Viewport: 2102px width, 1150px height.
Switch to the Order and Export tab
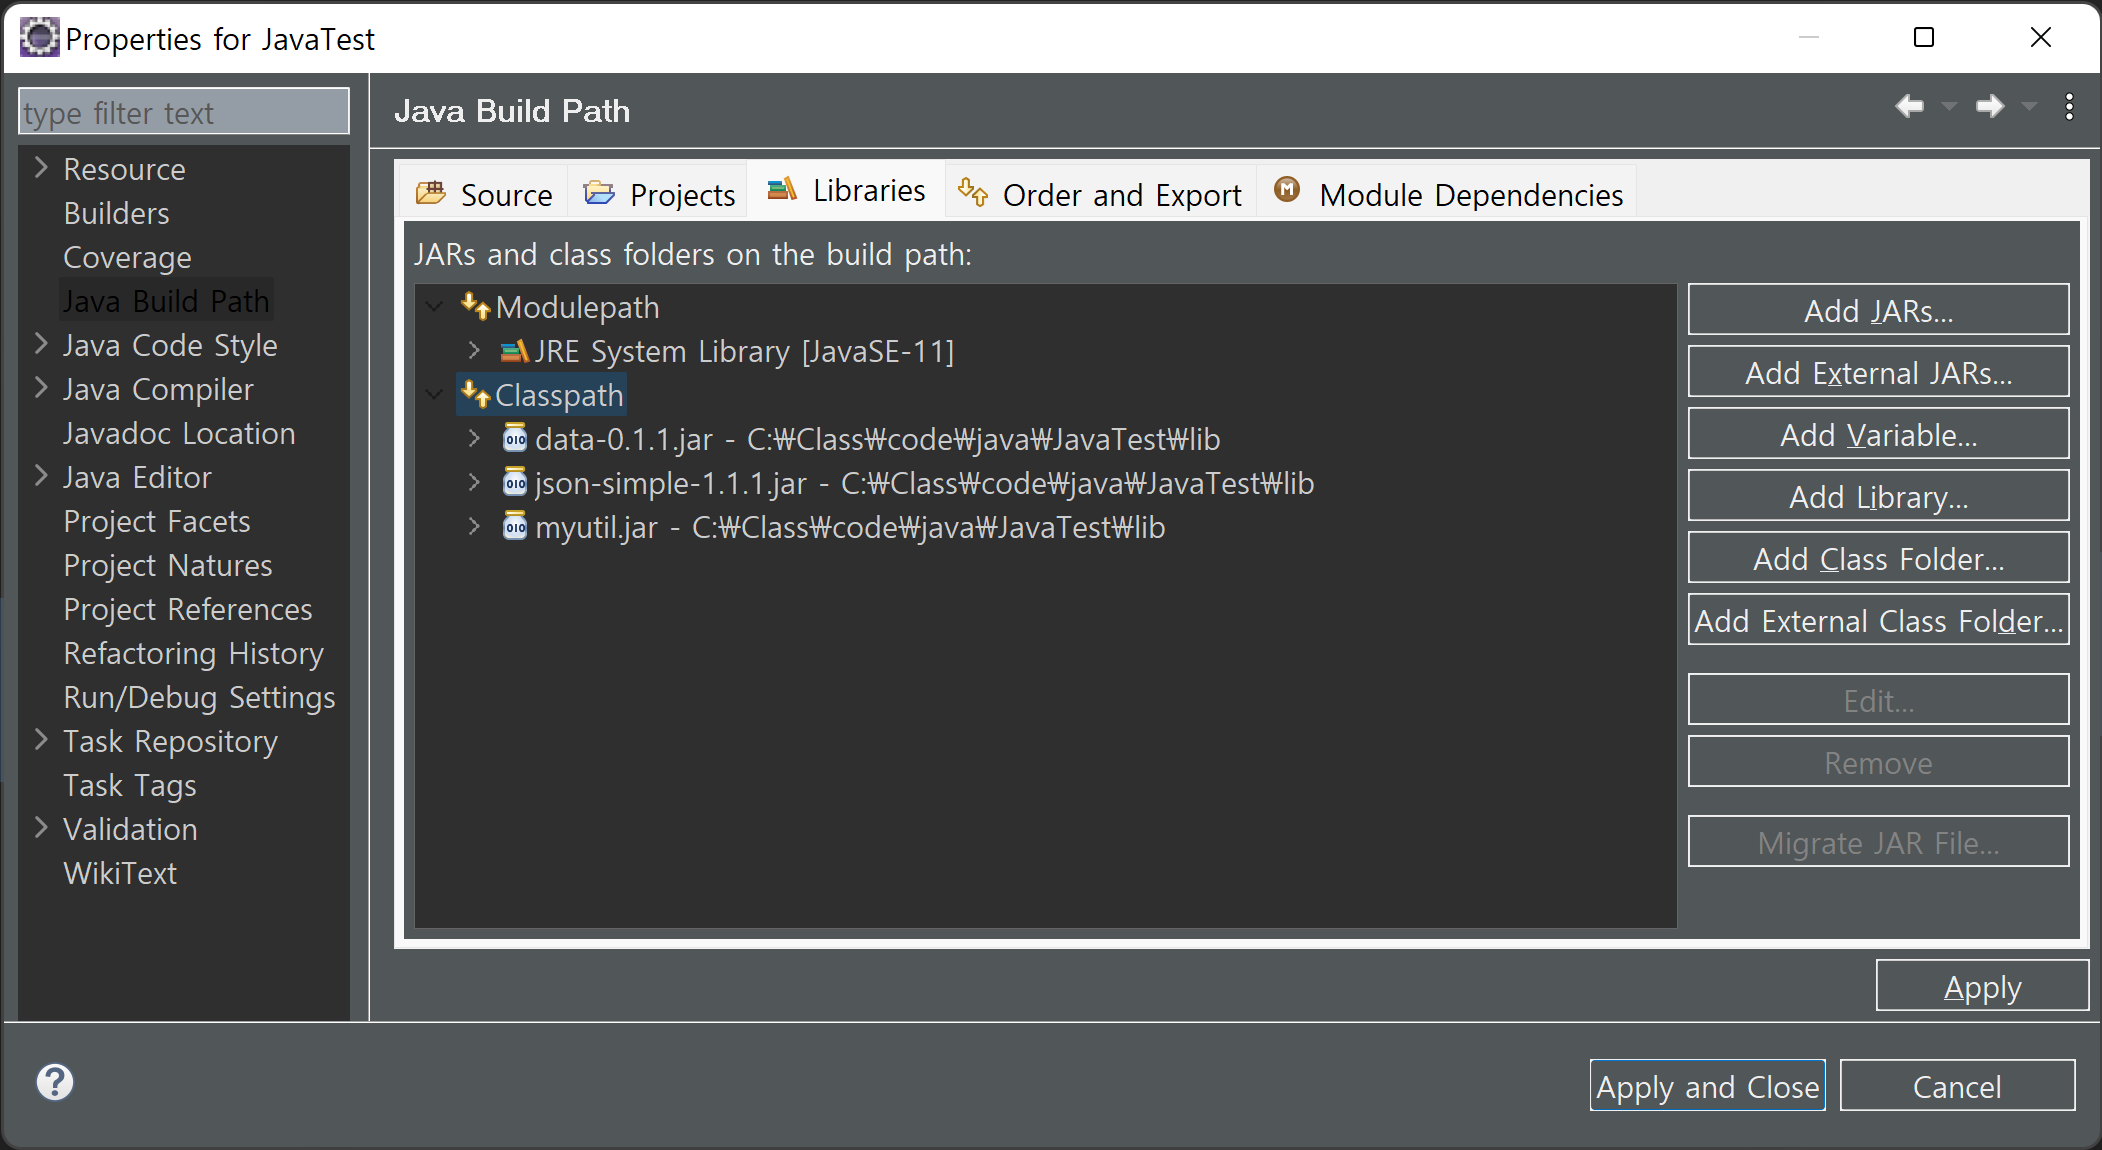[x=1101, y=194]
